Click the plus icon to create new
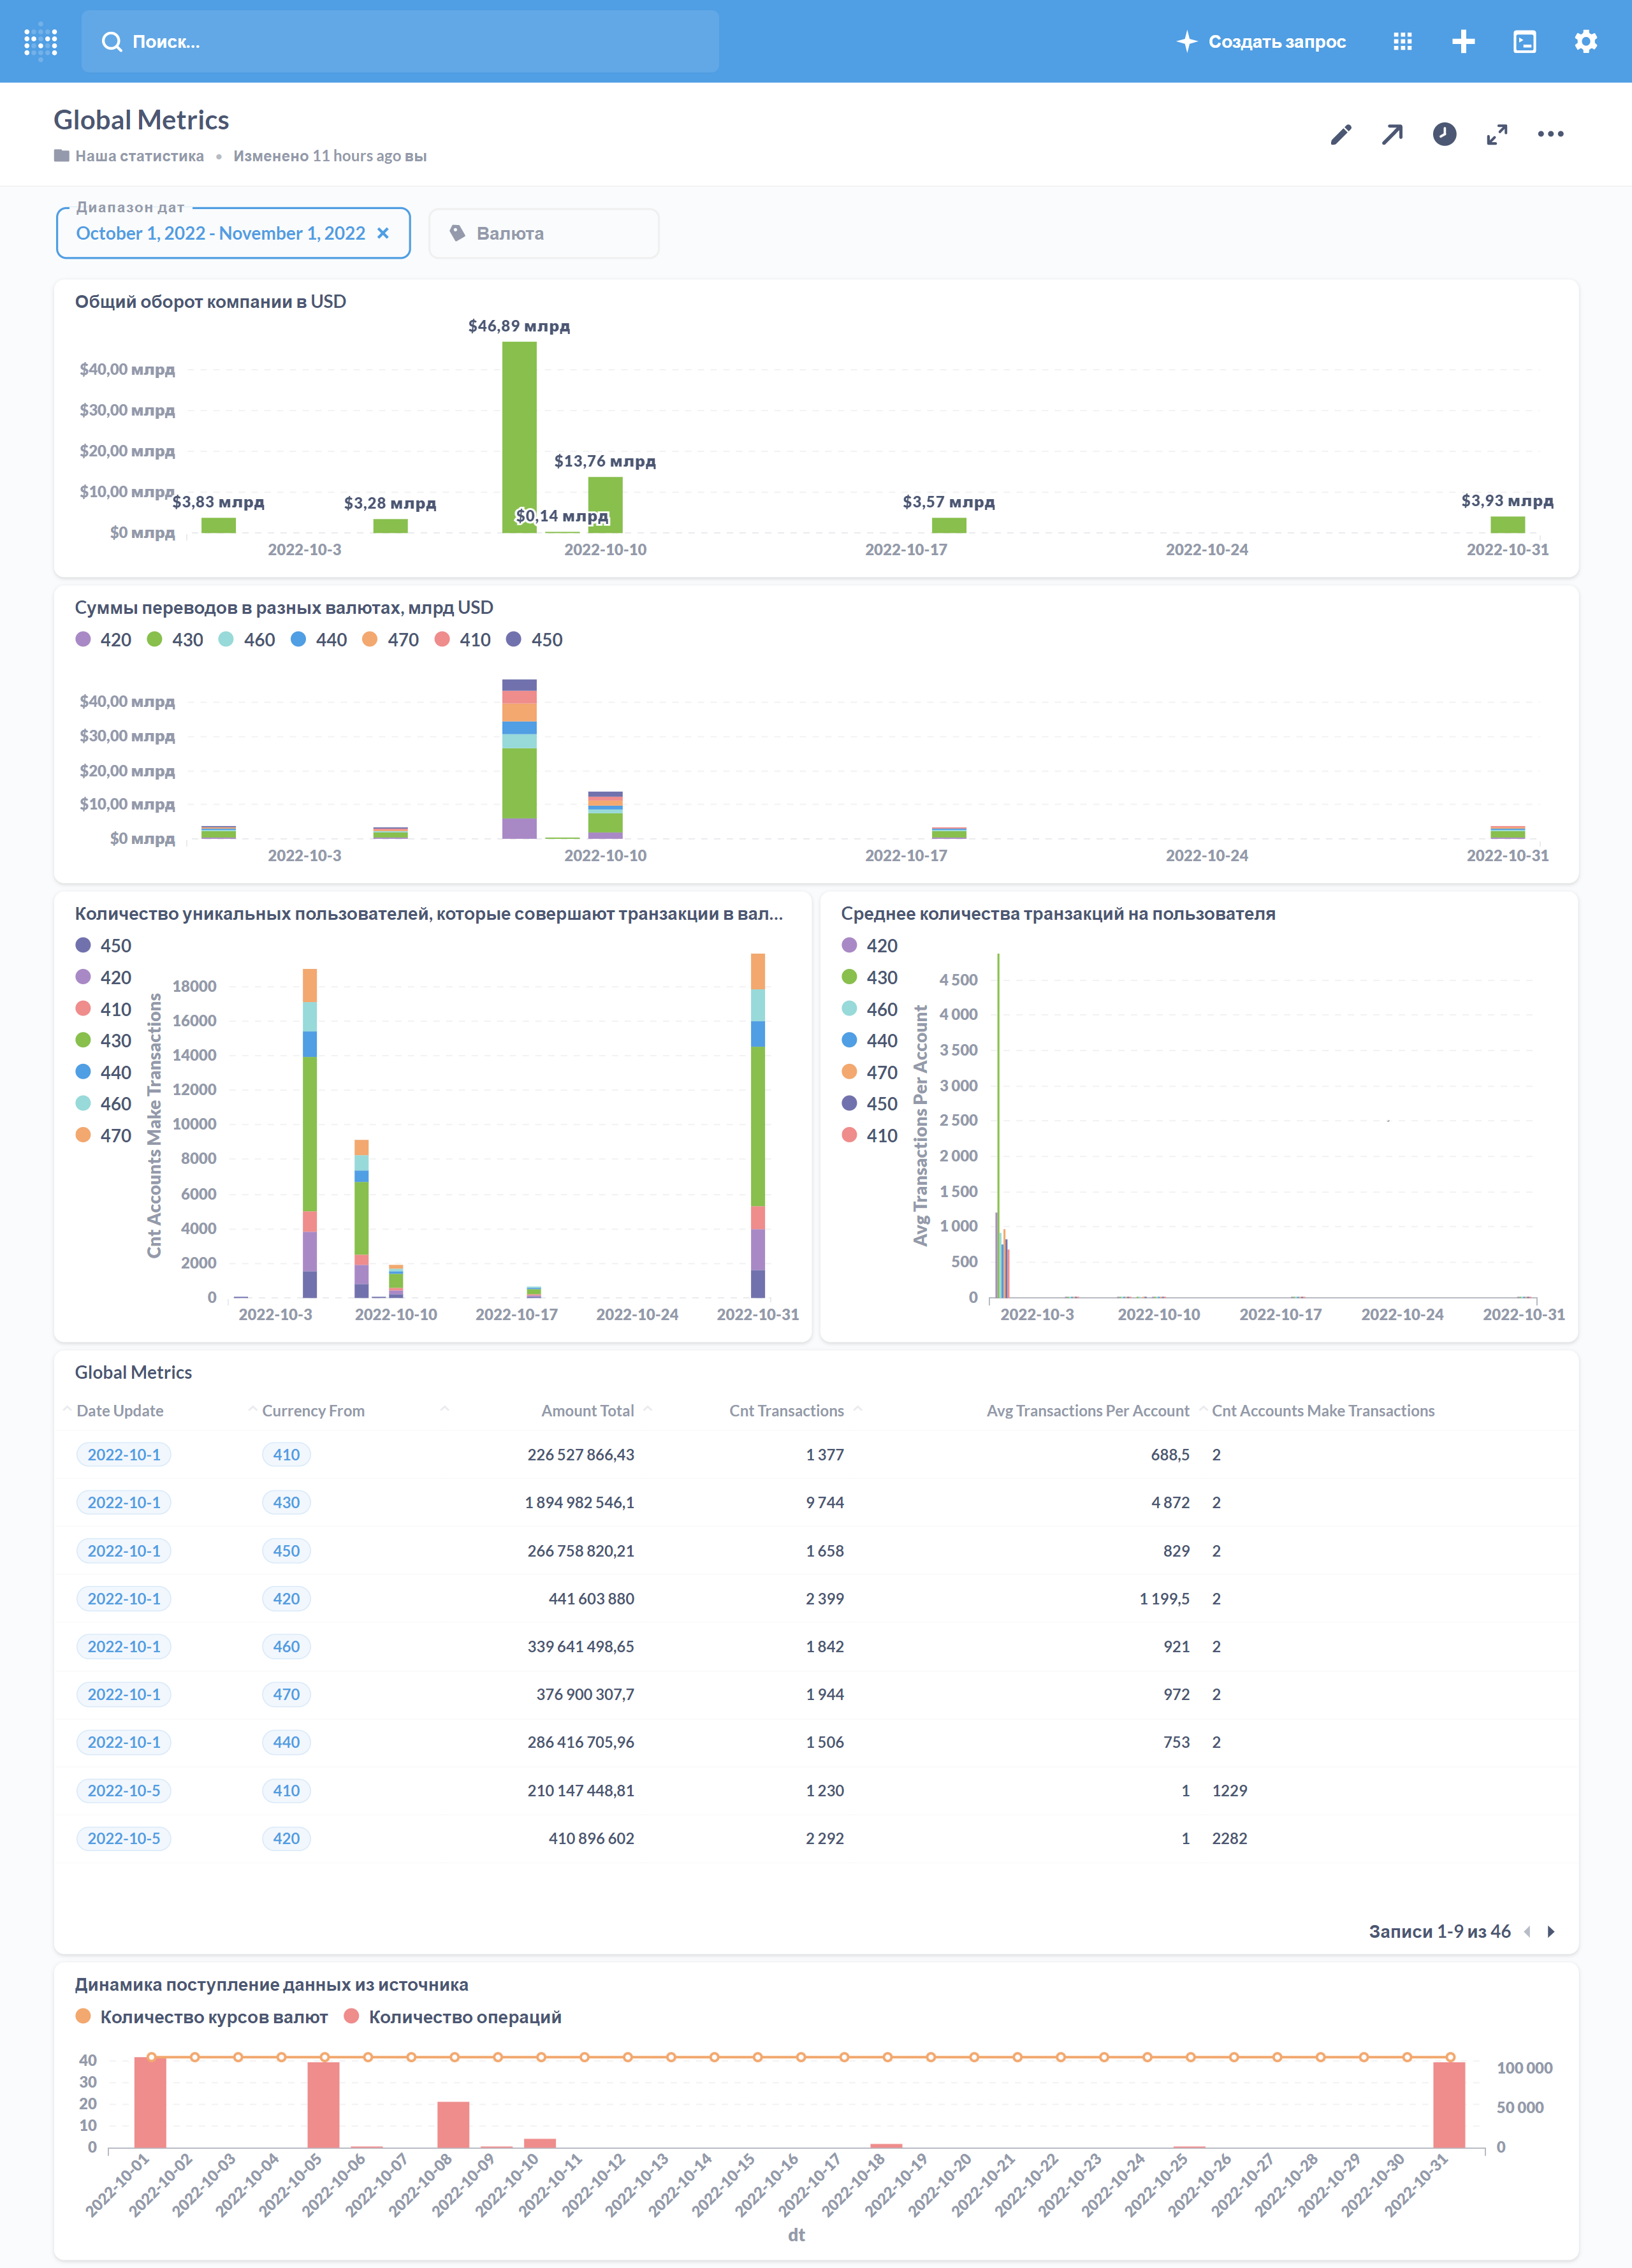 pyautogui.click(x=1463, y=41)
